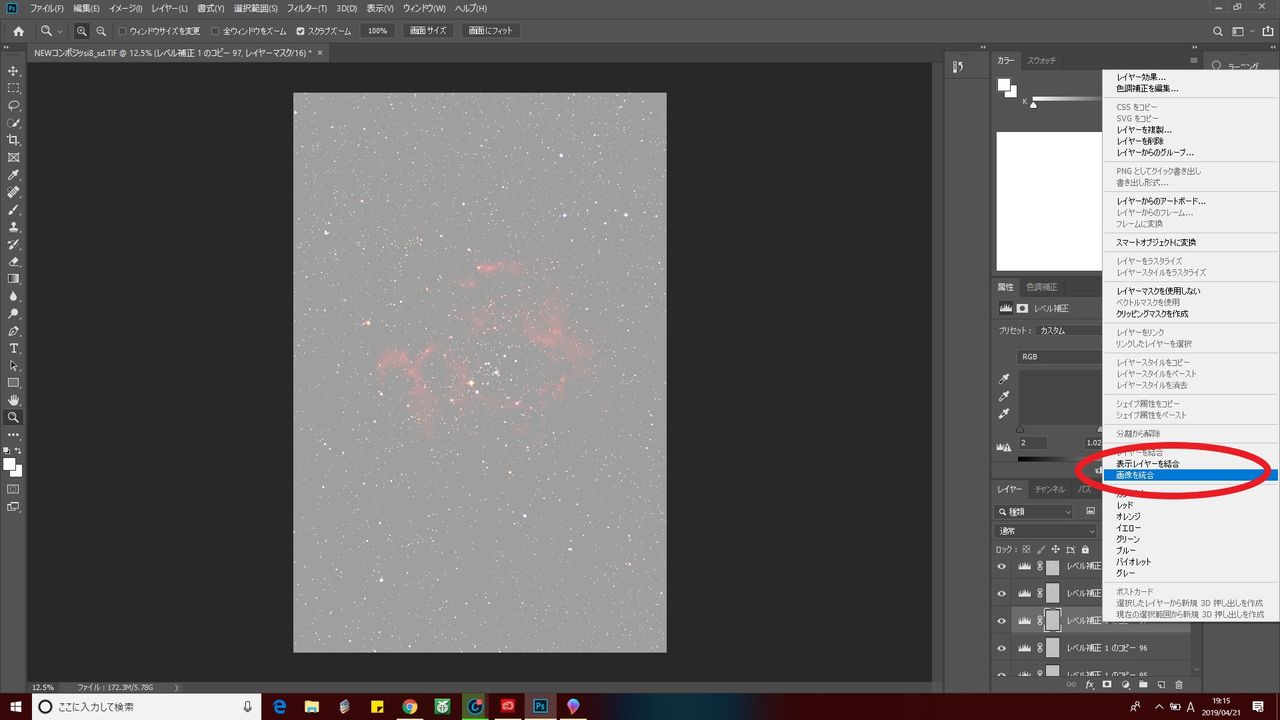
Task: Toggle Quick Mask mode
Action: [x=14, y=489]
